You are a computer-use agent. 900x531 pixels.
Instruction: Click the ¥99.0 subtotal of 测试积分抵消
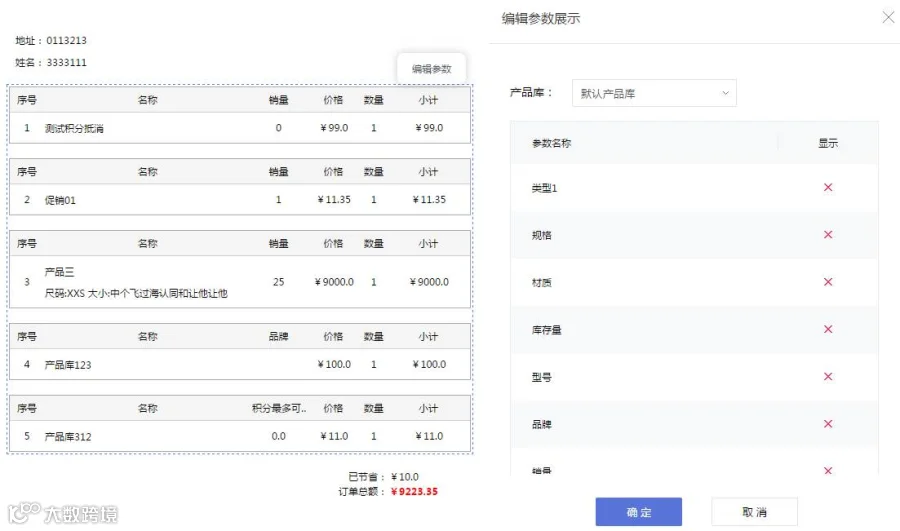pos(429,127)
